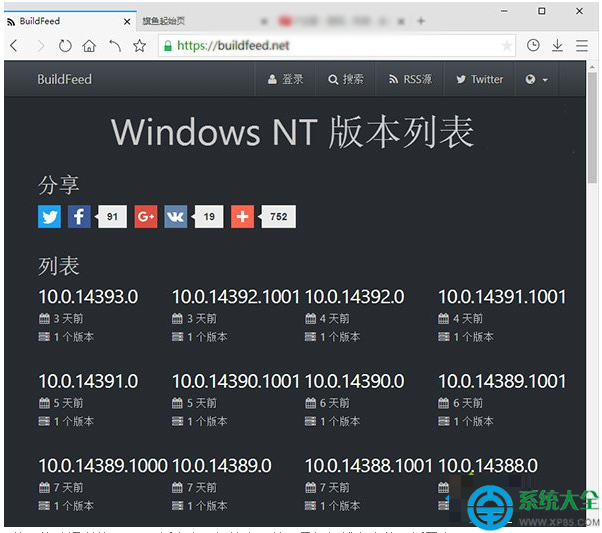Share via the Twitter bird icon

[x=49, y=217]
